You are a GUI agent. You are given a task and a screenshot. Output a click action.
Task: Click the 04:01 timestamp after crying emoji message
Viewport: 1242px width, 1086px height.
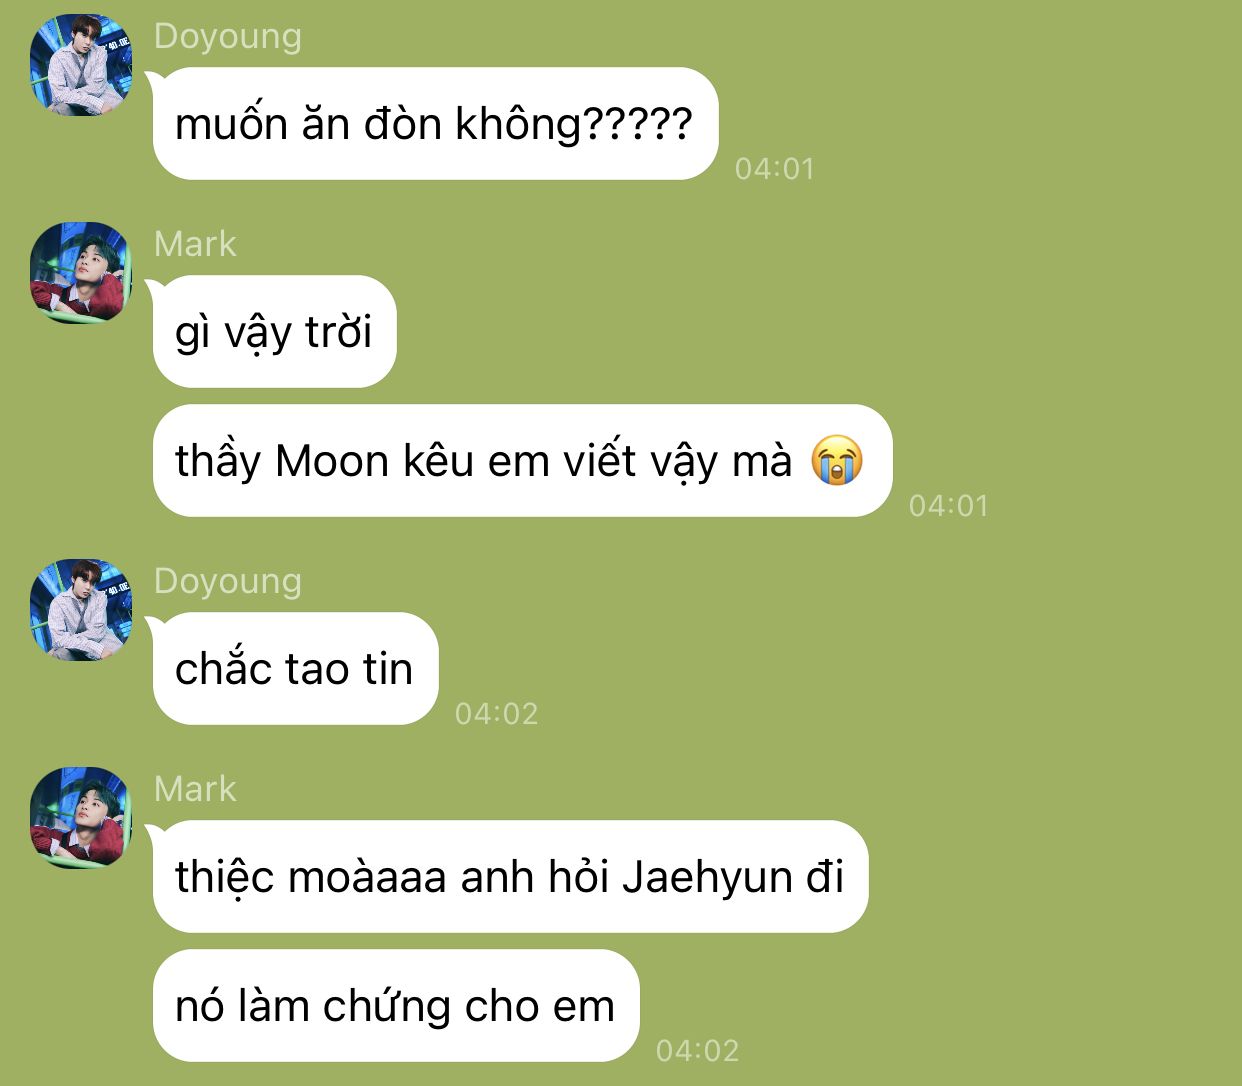coord(949,505)
